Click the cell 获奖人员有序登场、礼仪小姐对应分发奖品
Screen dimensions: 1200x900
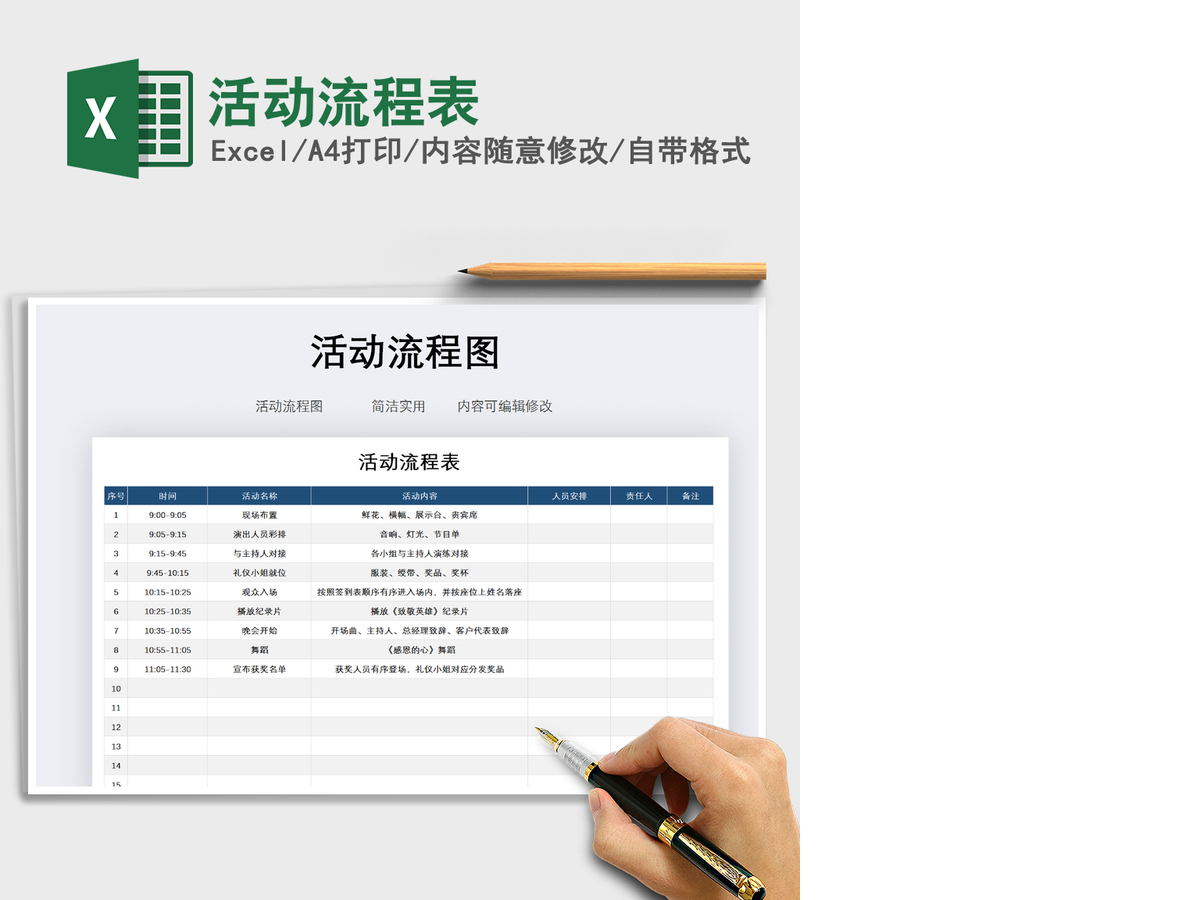pyautogui.click(x=419, y=669)
